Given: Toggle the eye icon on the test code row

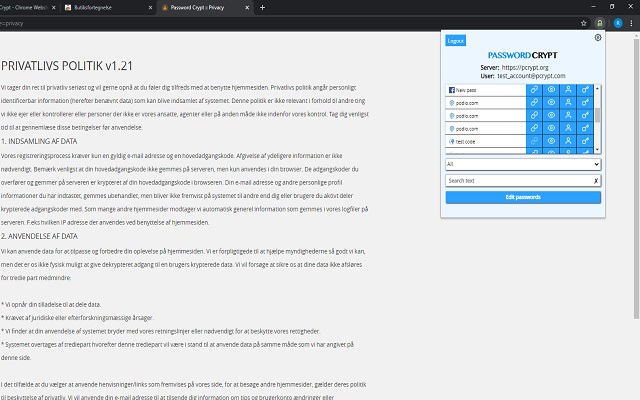Looking at the screenshot, I should [551, 142].
